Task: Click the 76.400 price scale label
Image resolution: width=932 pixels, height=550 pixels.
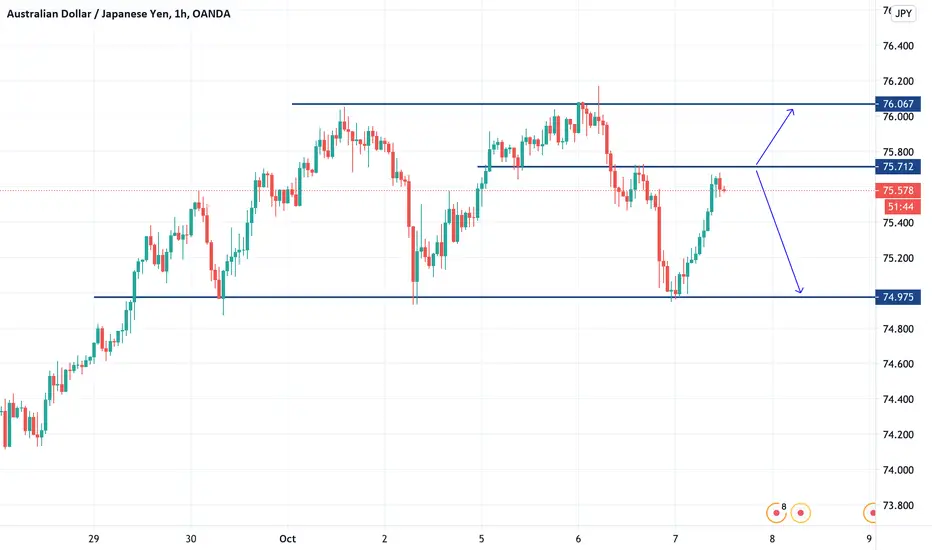Action: (x=898, y=46)
